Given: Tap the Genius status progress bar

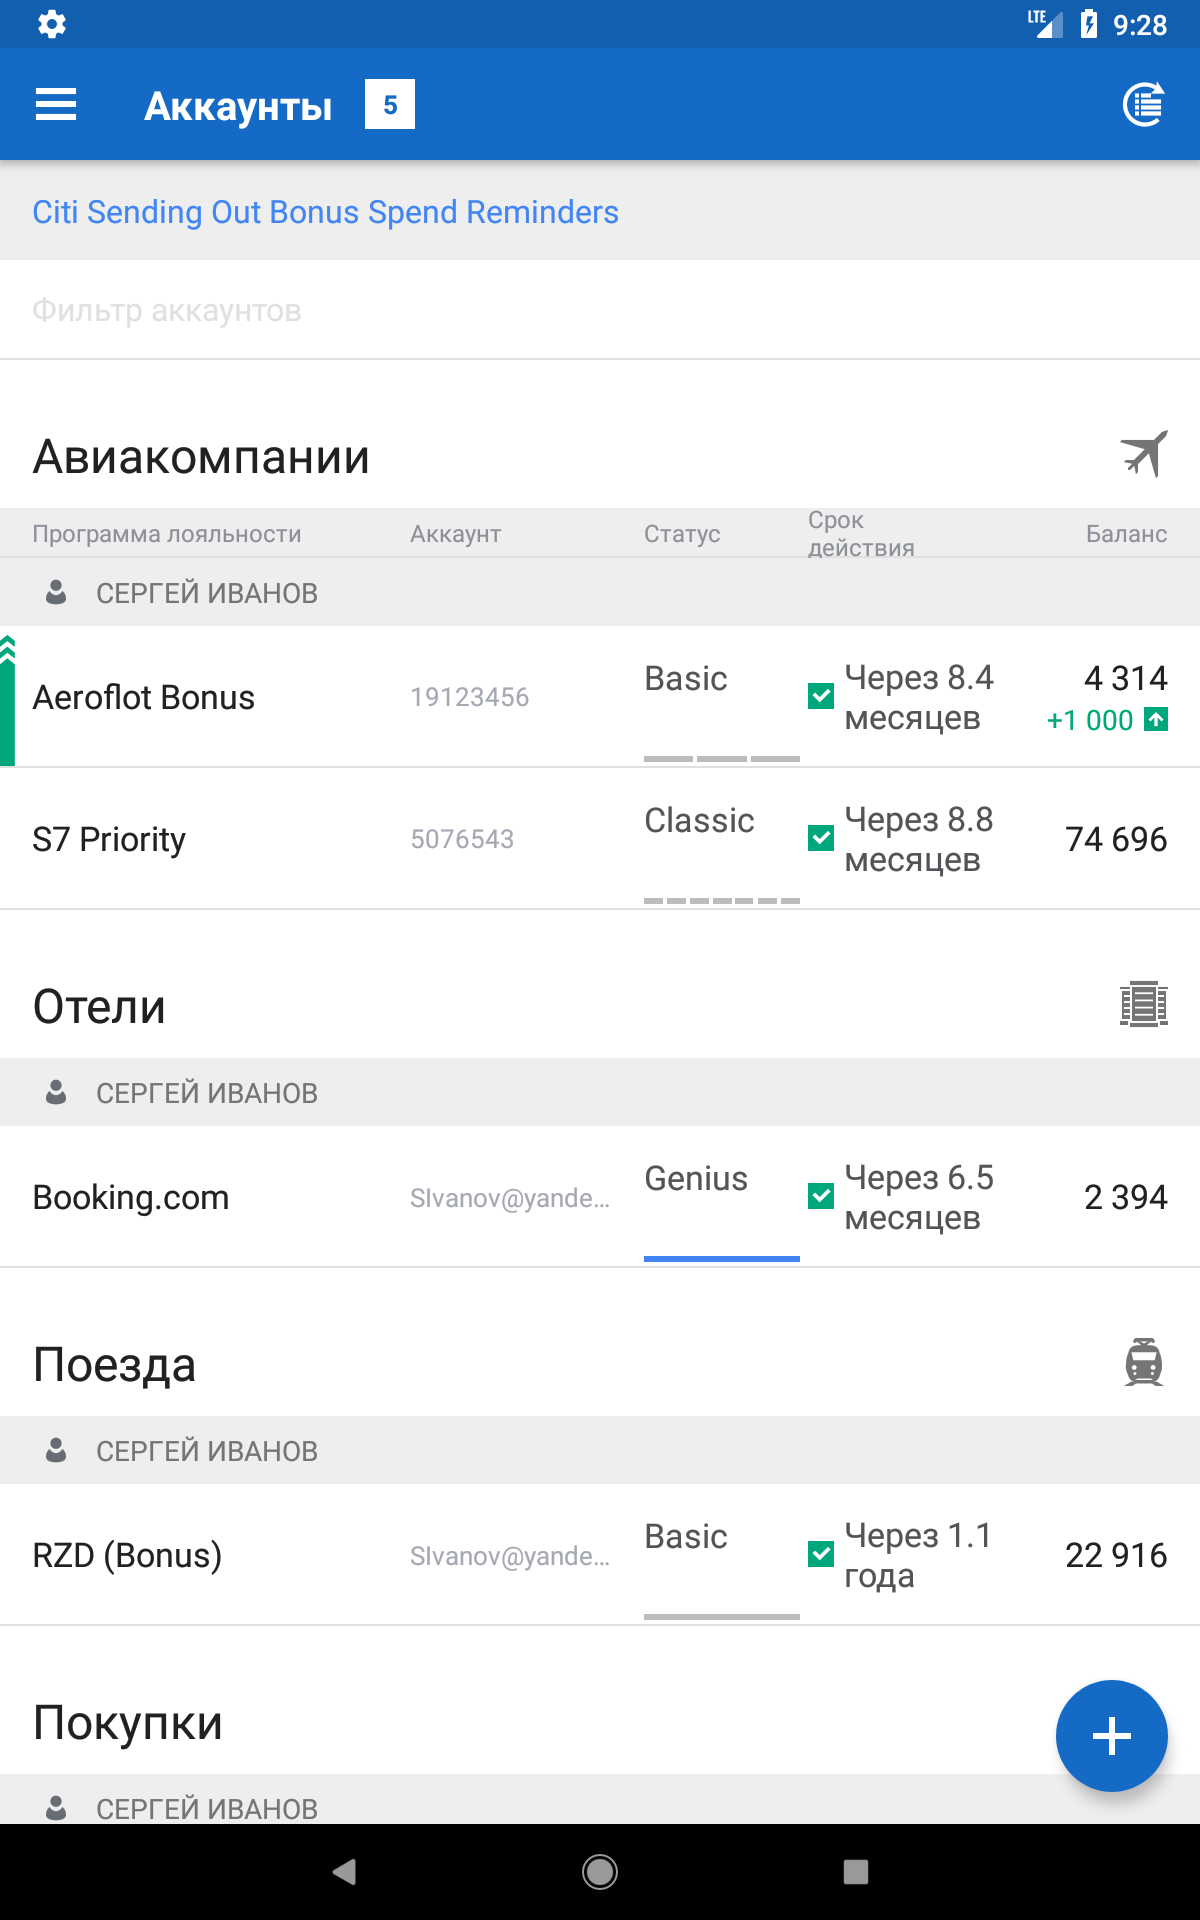Looking at the screenshot, I should point(722,1258).
